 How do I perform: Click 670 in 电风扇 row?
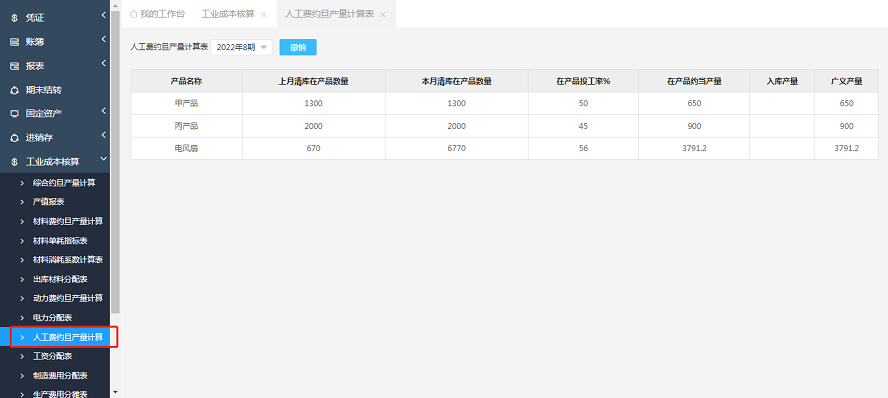[314, 148]
